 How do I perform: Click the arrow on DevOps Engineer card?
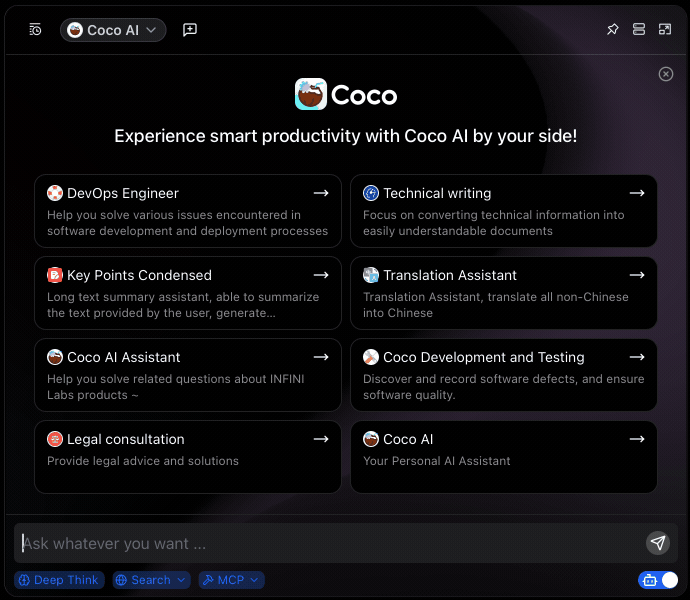(321, 193)
